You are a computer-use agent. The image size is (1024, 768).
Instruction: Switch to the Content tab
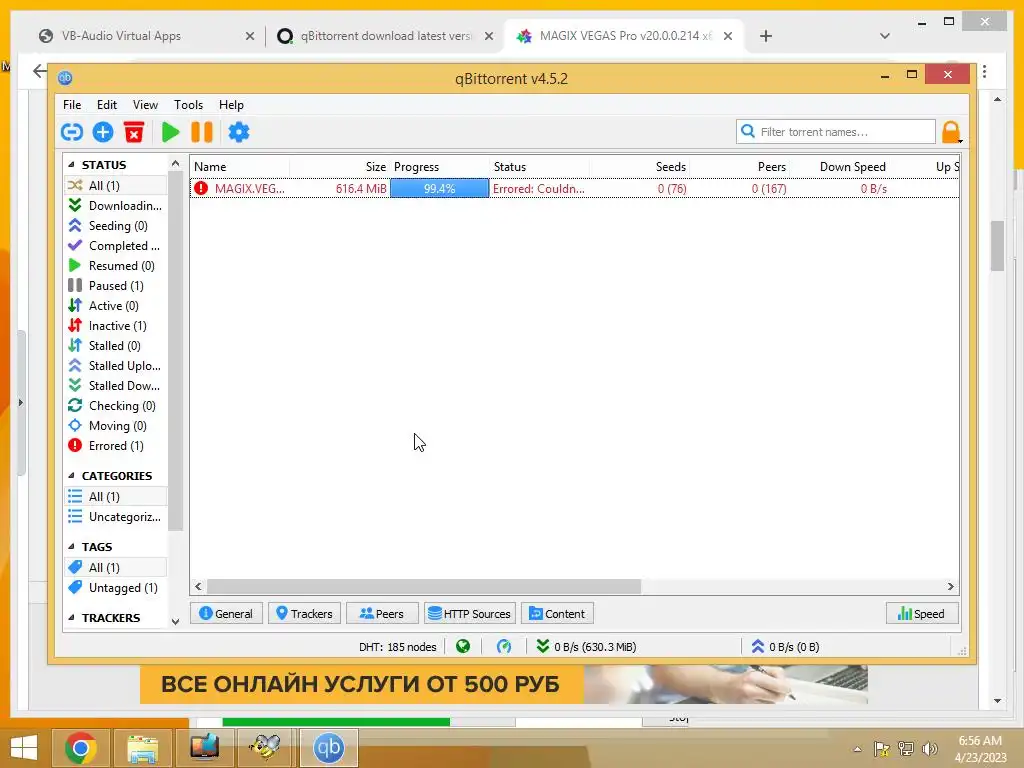click(557, 614)
